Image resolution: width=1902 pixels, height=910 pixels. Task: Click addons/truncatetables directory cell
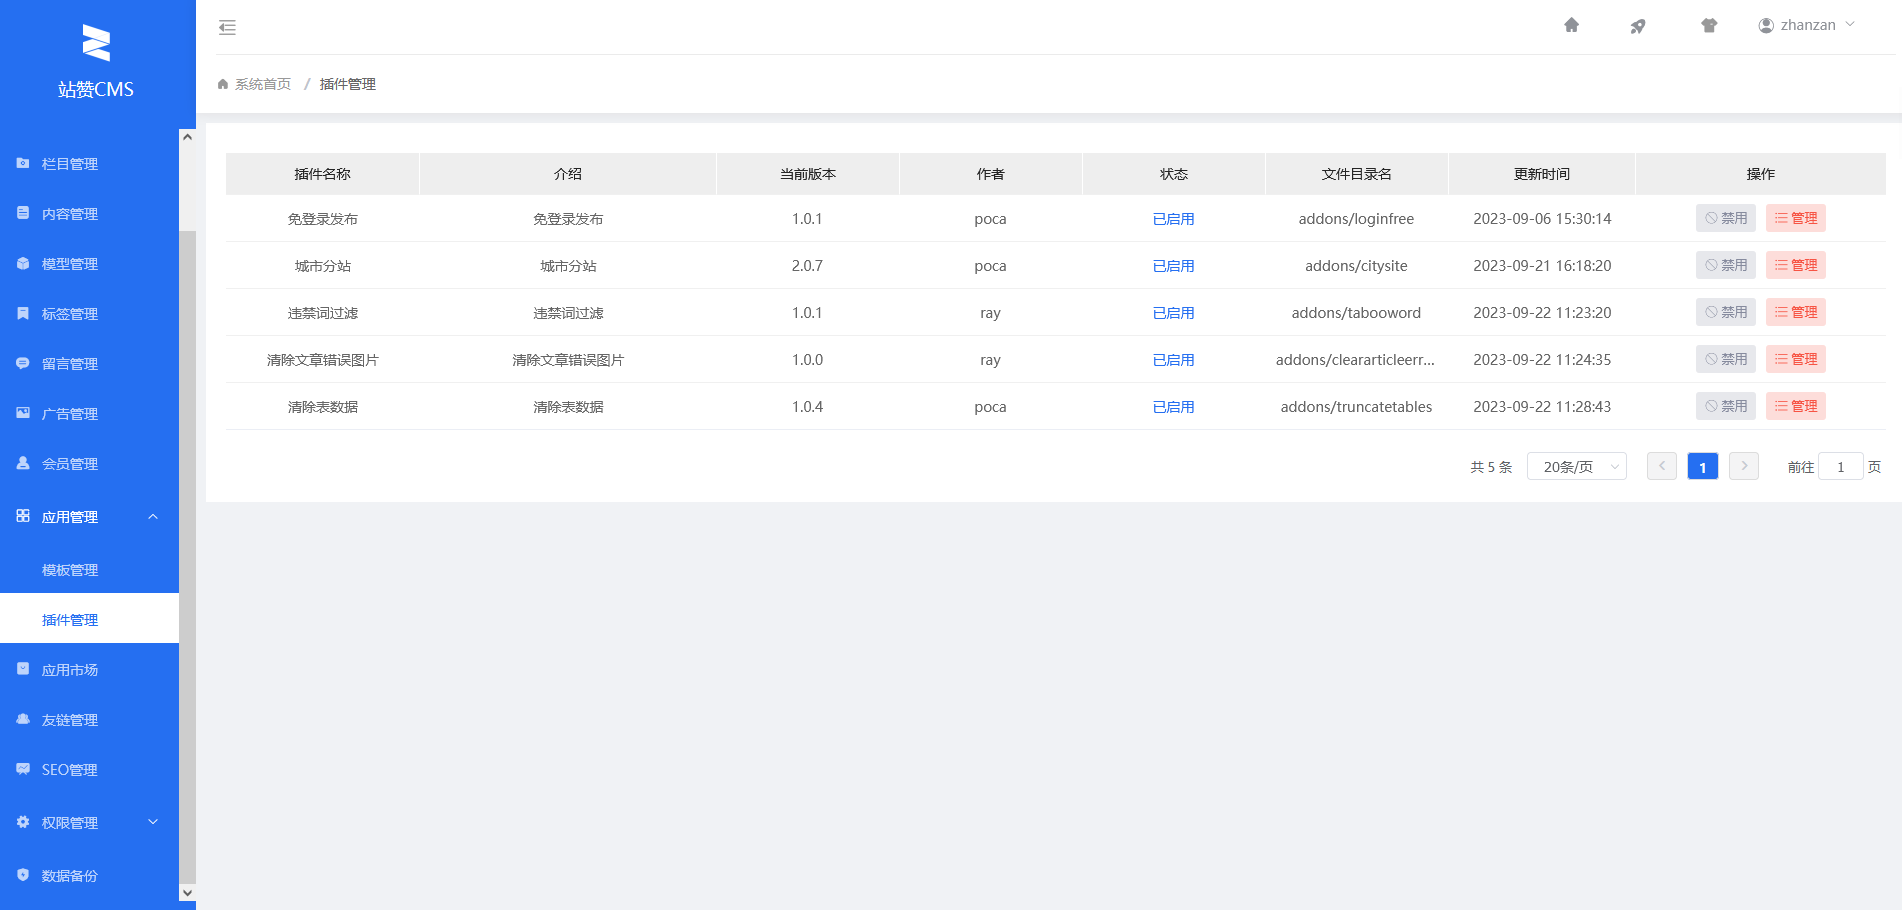[1356, 407]
